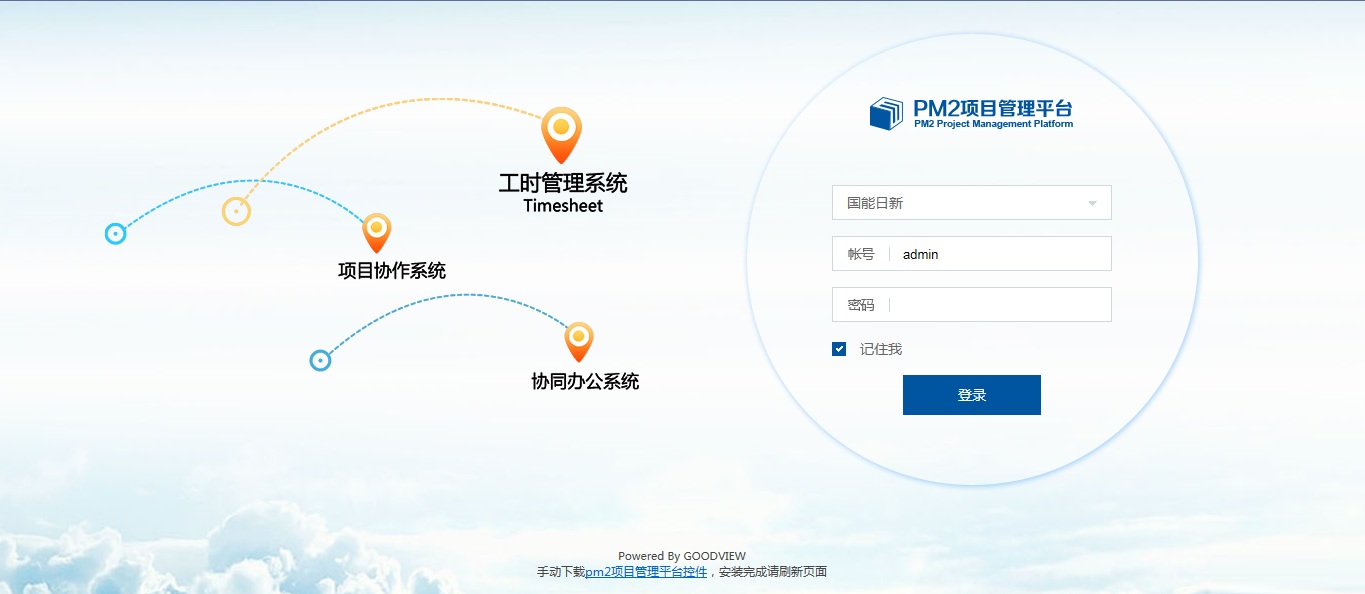This screenshot has height=594, width=1365.
Task: Click into the 密码 password field
Action: (1000, 305)
